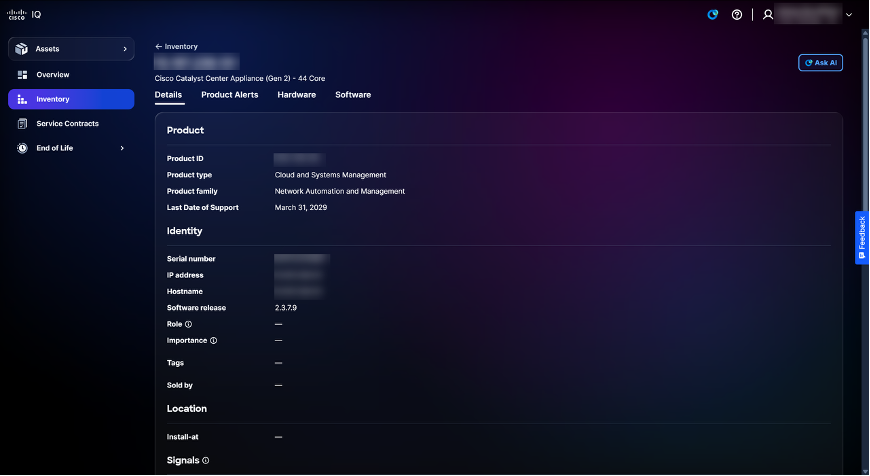Switch to the Product Alerts tab
The image size is (870, 476).
coord(230,95)
